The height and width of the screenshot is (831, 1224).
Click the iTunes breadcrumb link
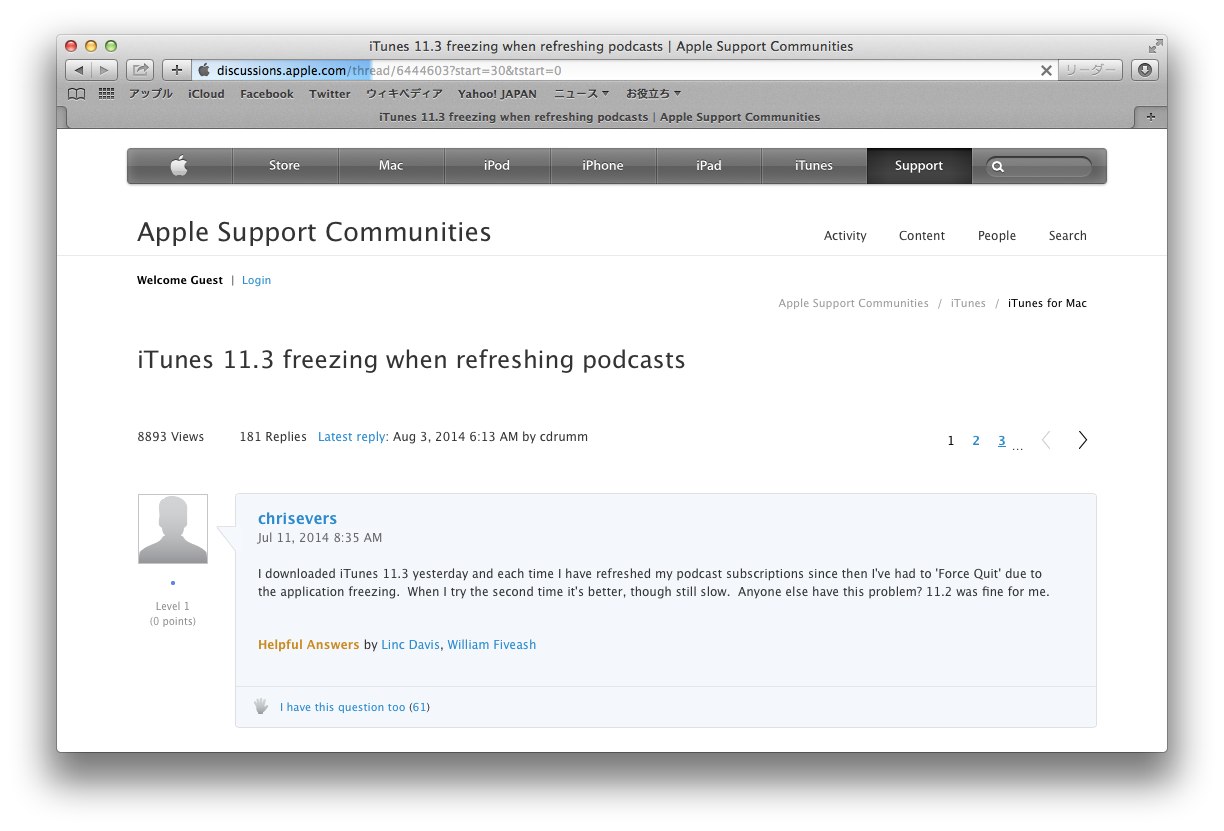pos(968,303)
